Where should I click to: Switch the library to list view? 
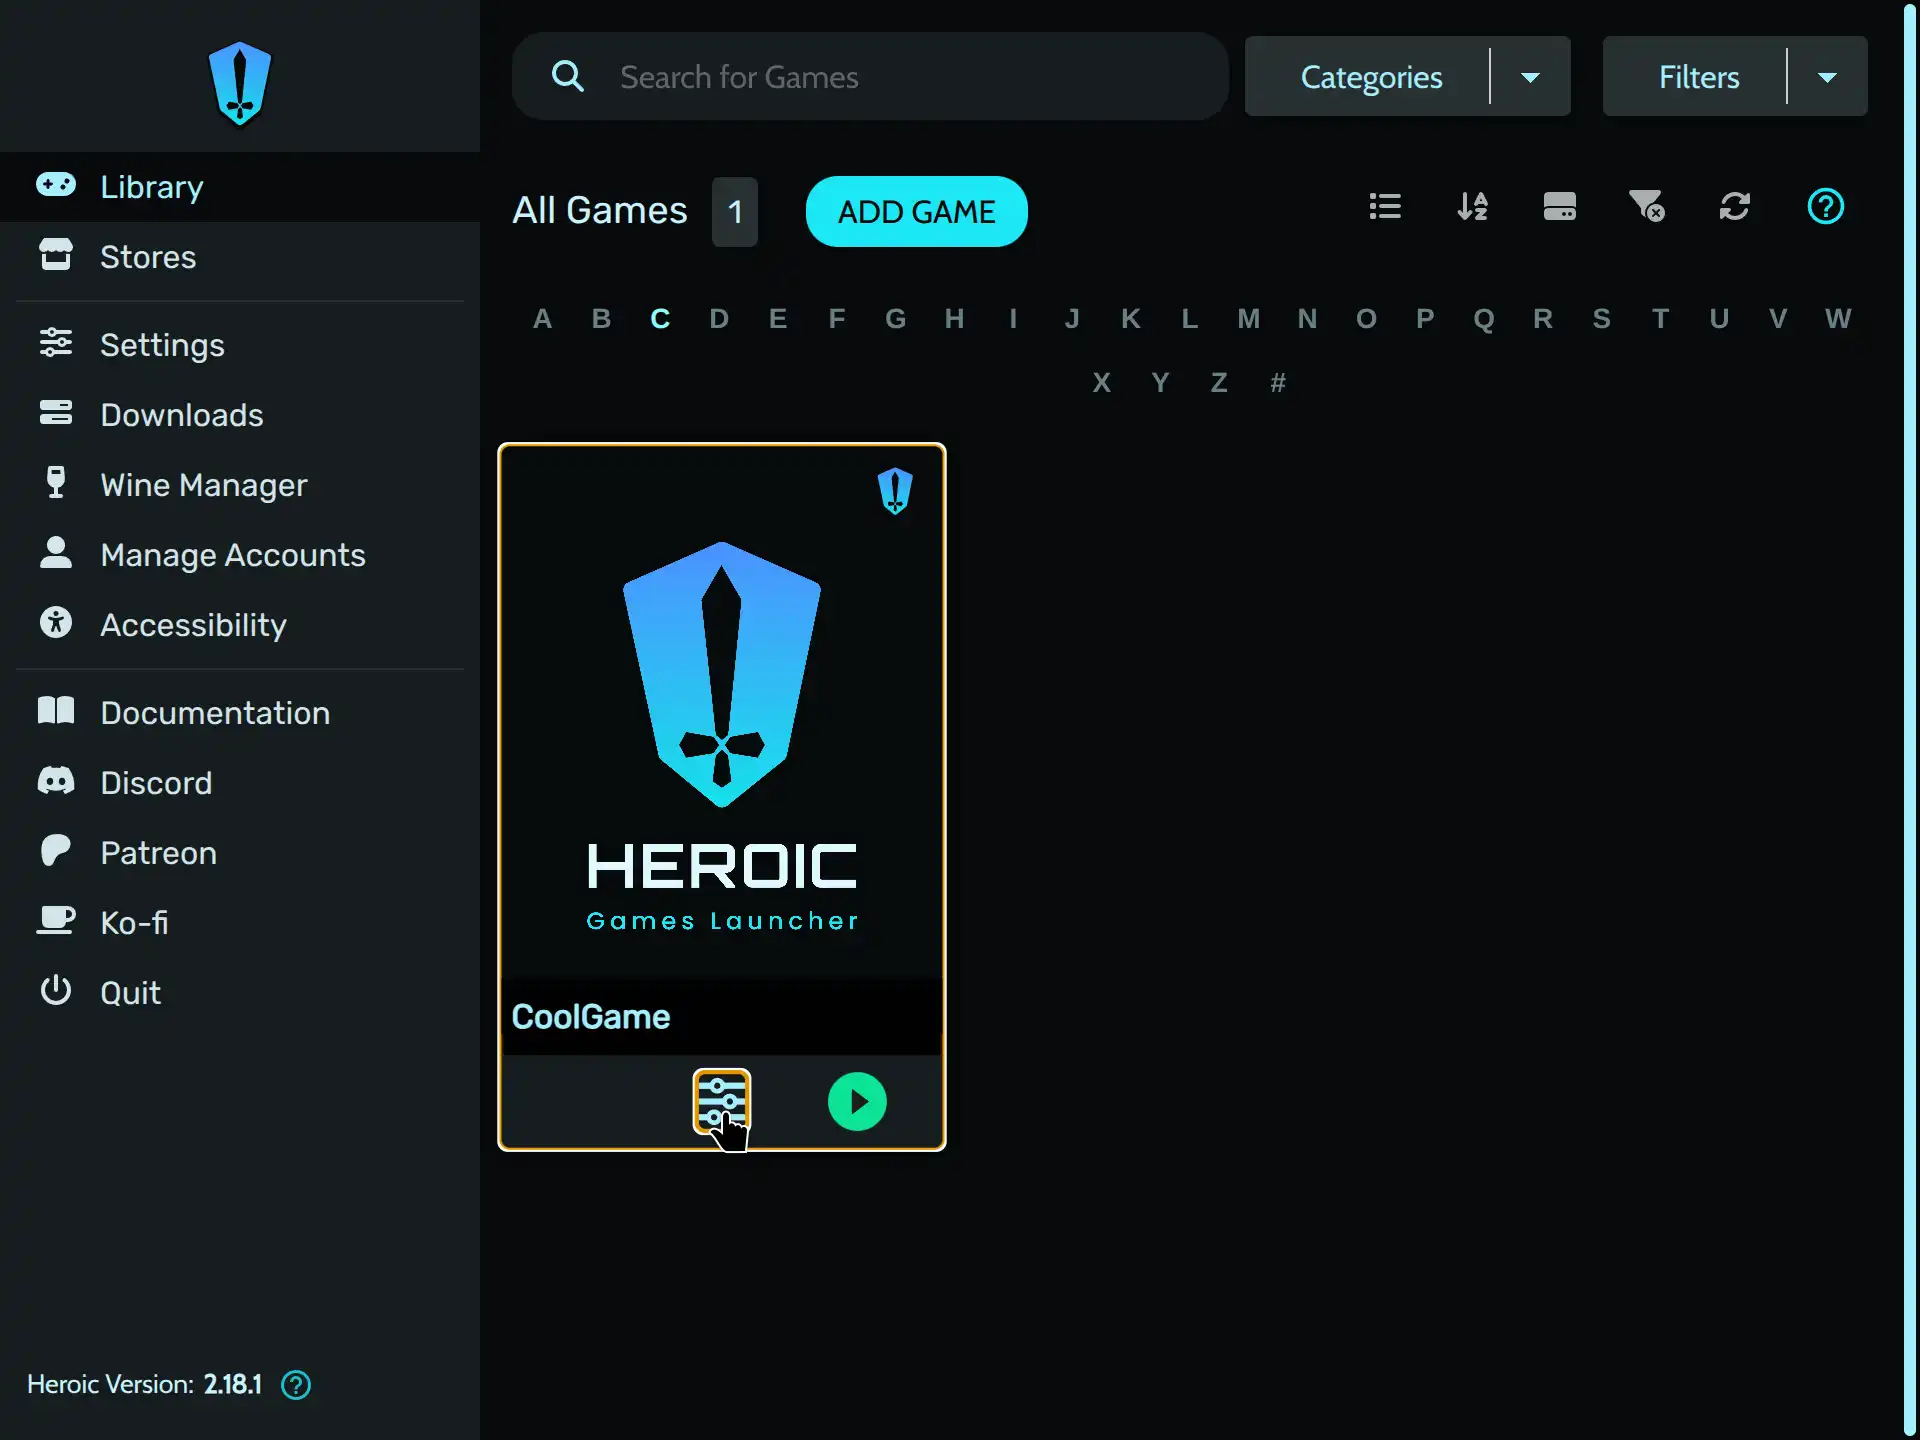[x=1384, y=206]
